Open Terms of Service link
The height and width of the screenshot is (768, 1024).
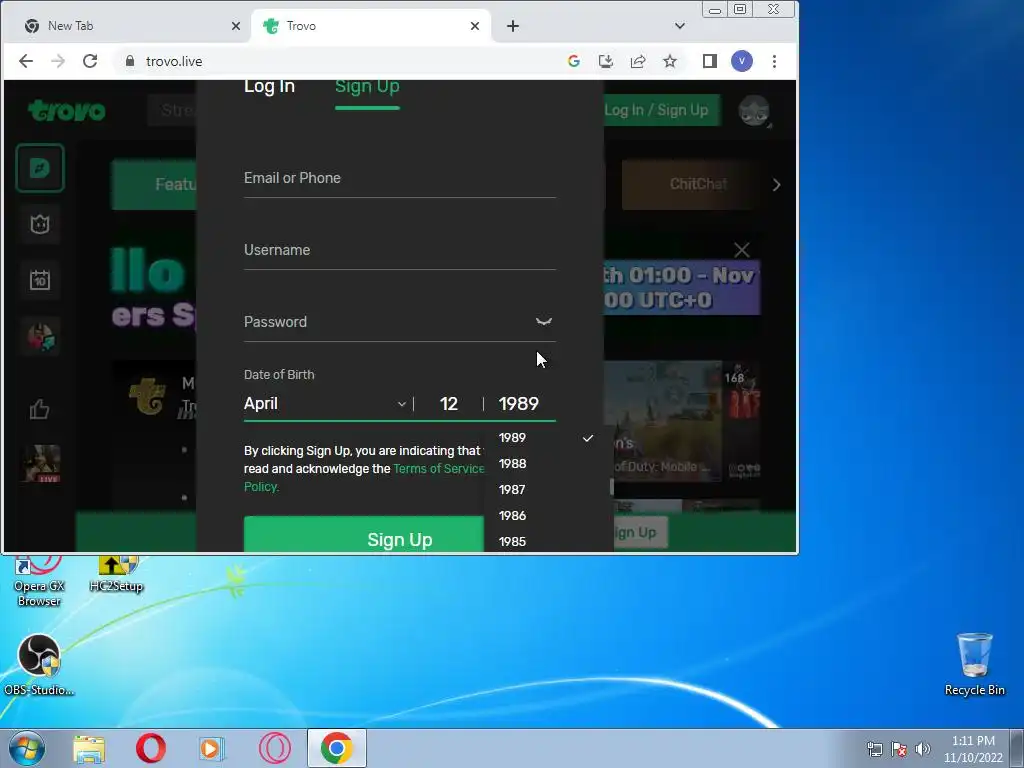tap(439, 469)
